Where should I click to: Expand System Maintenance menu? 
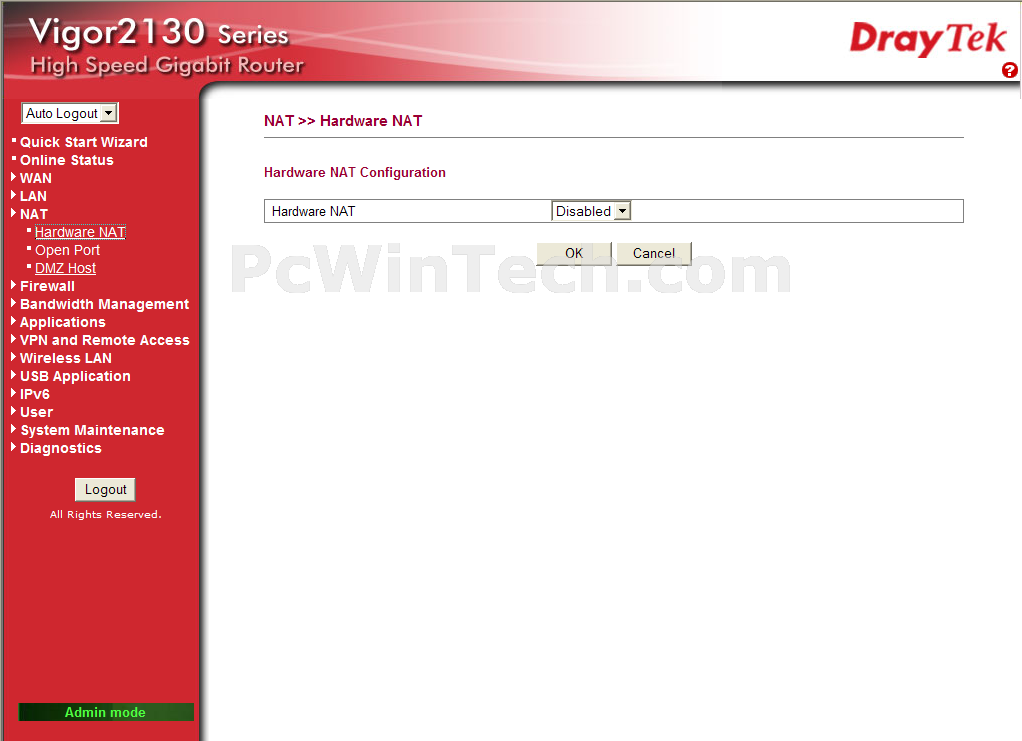[92, 430]
